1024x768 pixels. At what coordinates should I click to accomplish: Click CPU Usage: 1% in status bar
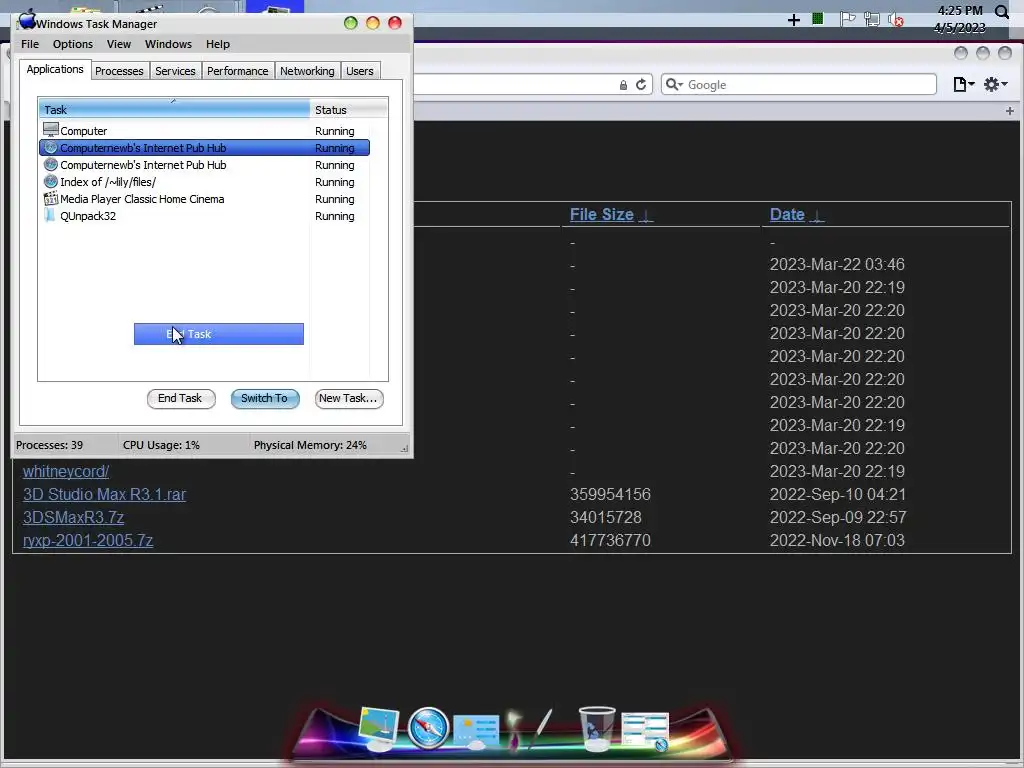[x=161, y=445]
